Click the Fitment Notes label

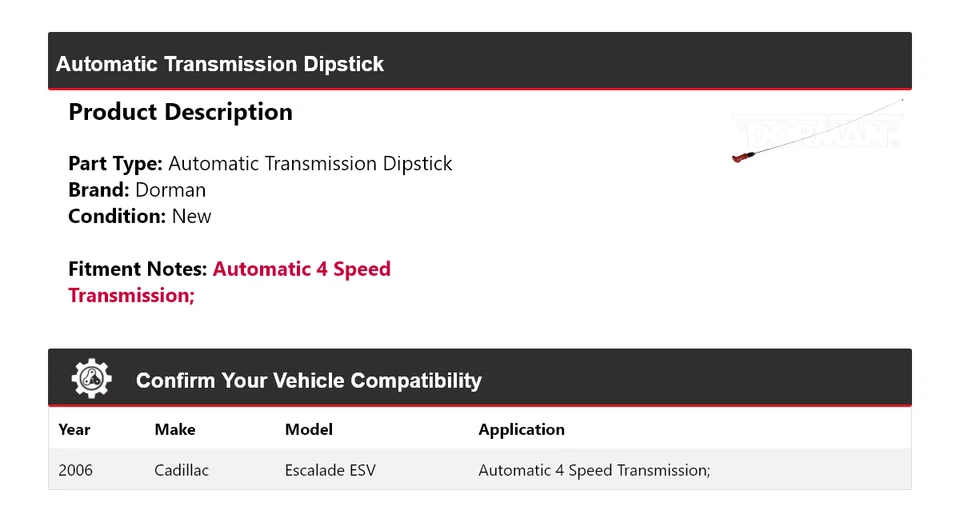tap(138, 269)
